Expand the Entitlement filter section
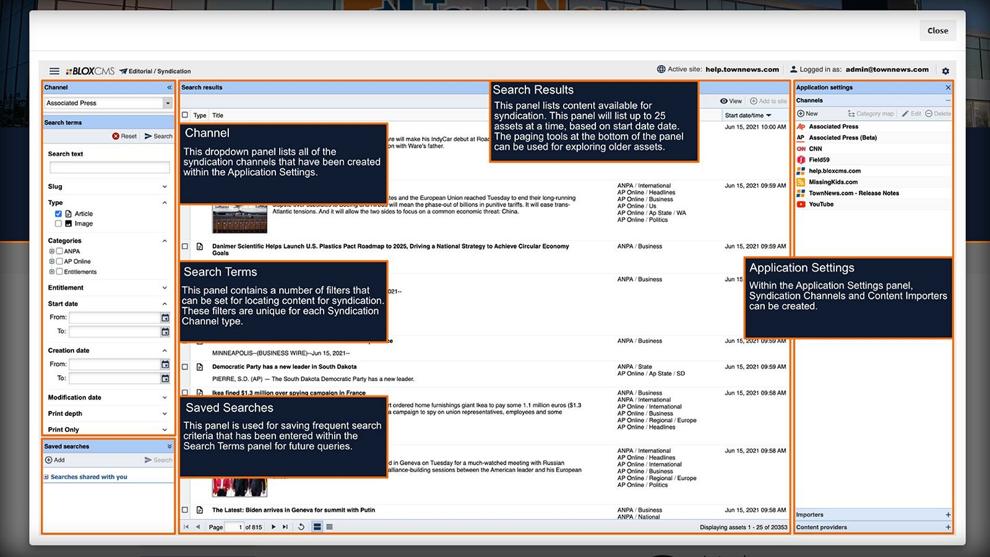 click(165, 288)
